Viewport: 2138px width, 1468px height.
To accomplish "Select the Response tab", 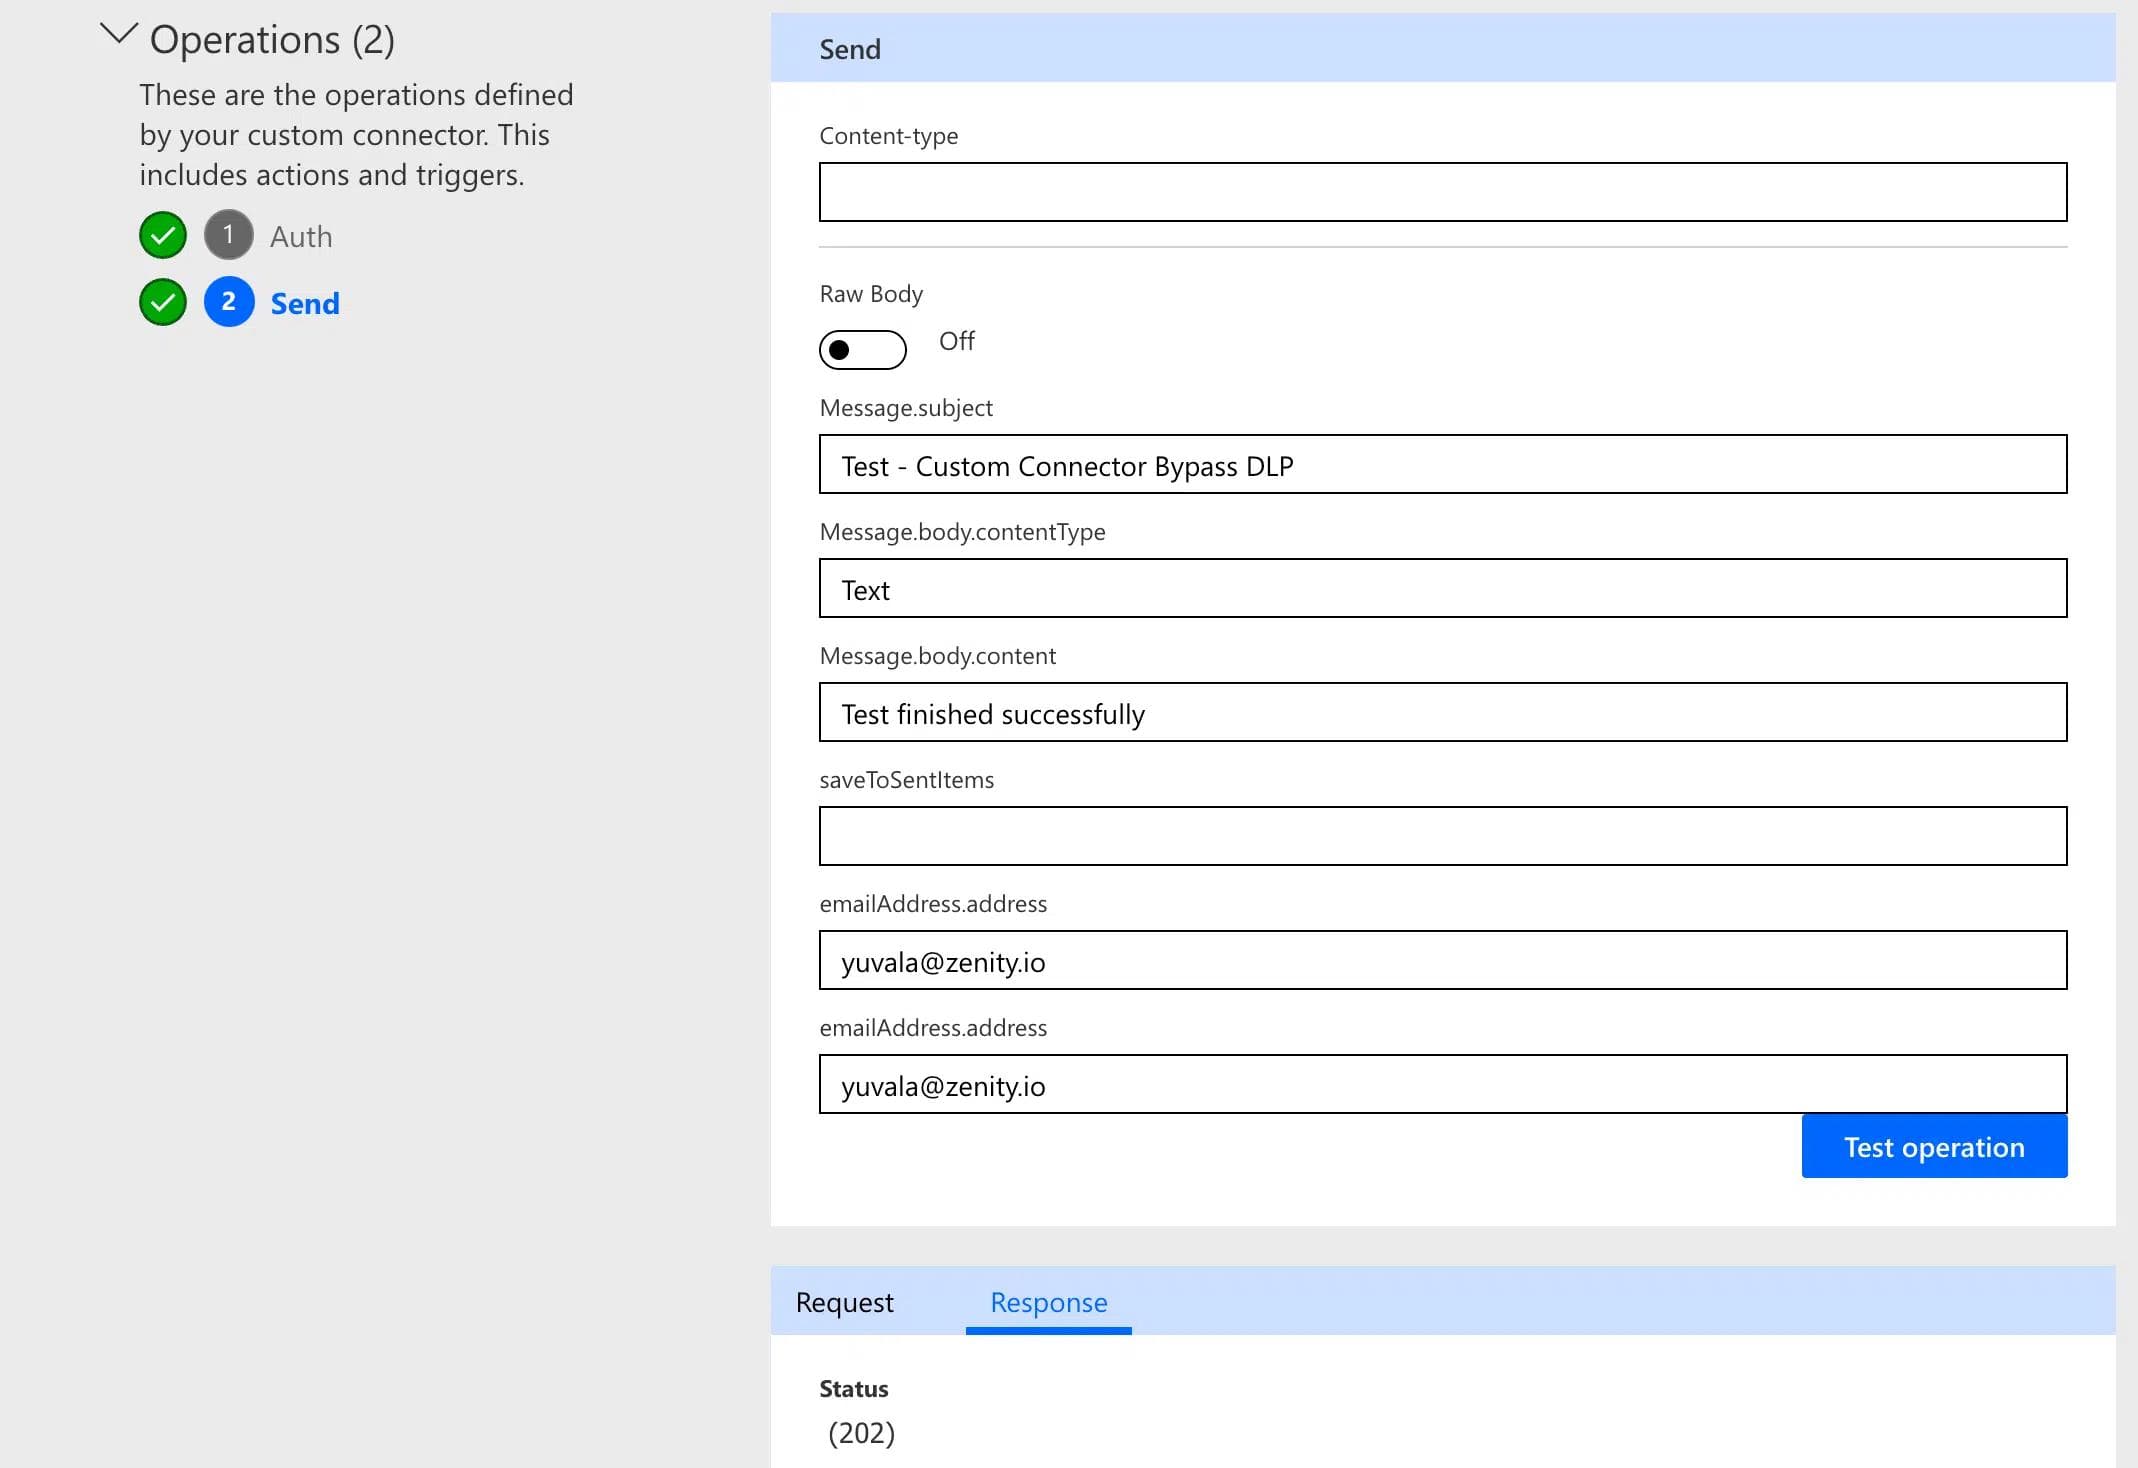I will (x=1048, y=1302).
